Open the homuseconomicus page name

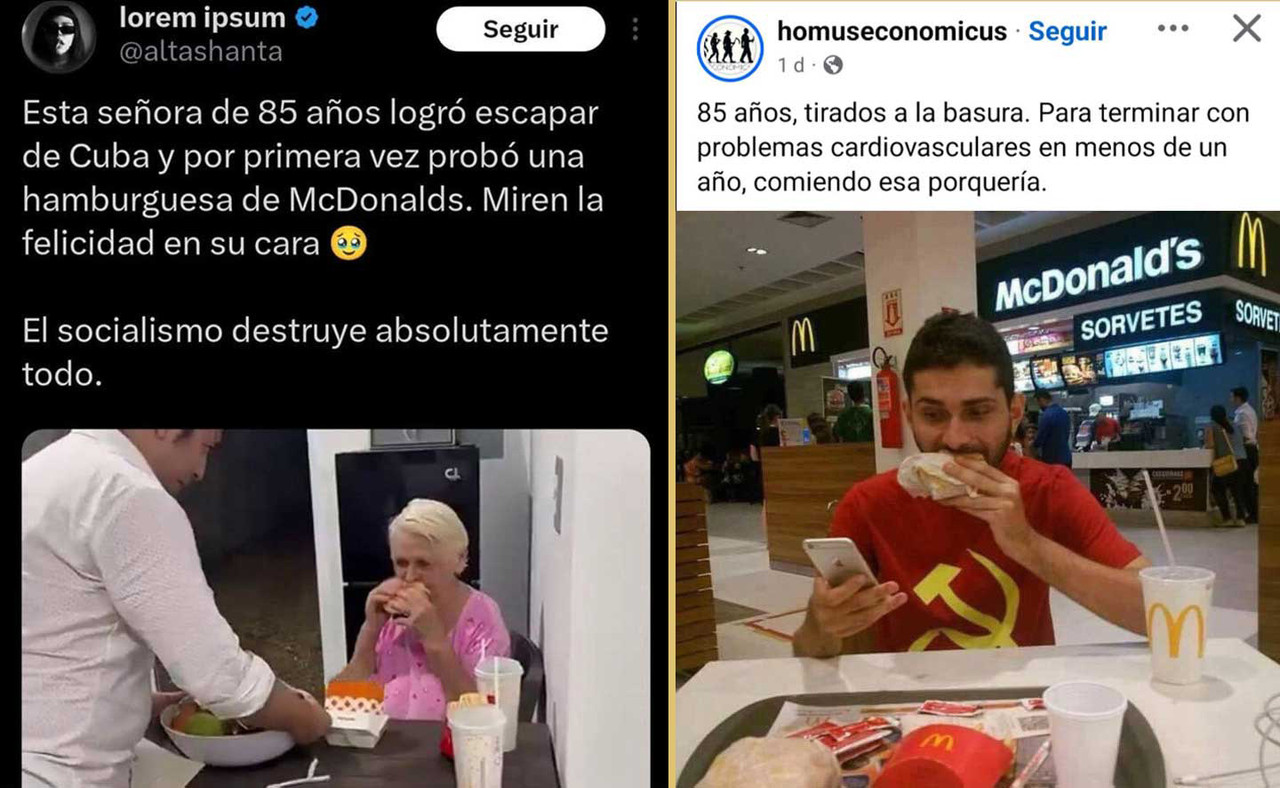(x=892, y=31)
